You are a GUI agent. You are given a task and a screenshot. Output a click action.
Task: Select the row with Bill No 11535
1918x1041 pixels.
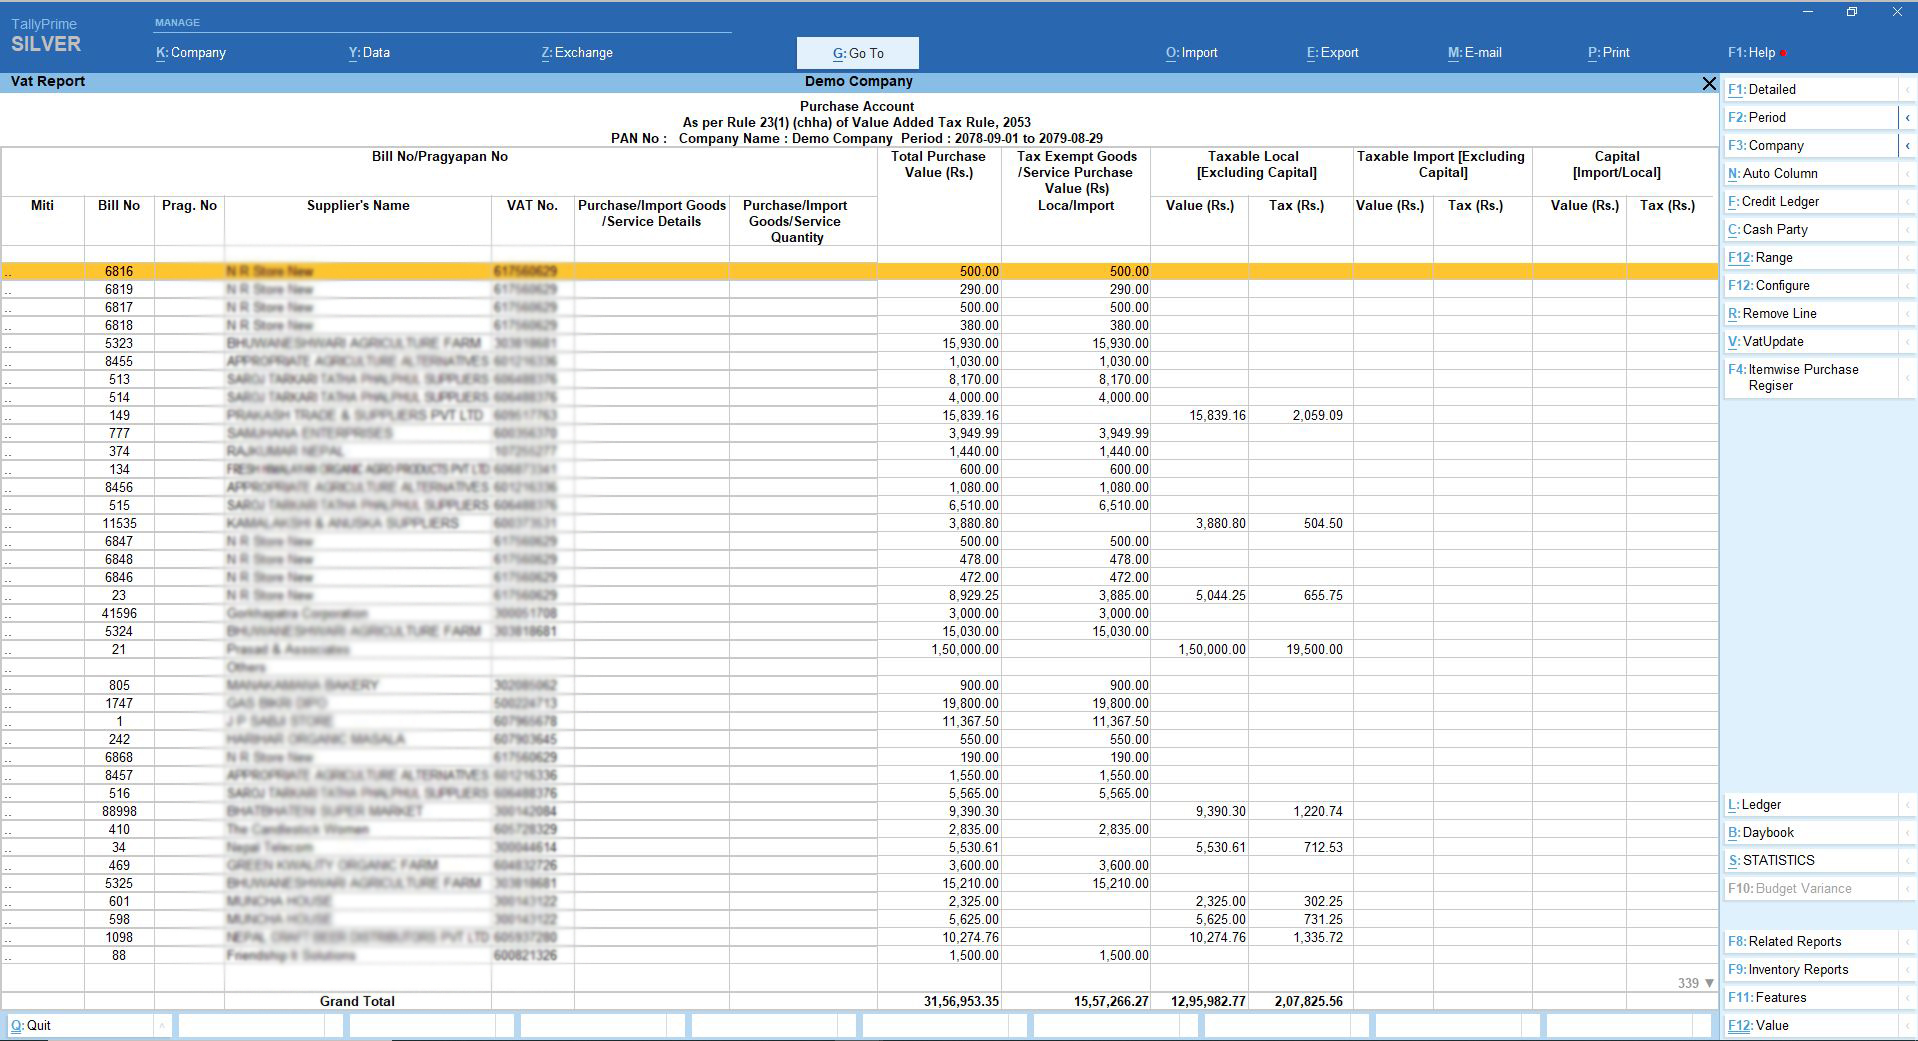tap(859, 523)
